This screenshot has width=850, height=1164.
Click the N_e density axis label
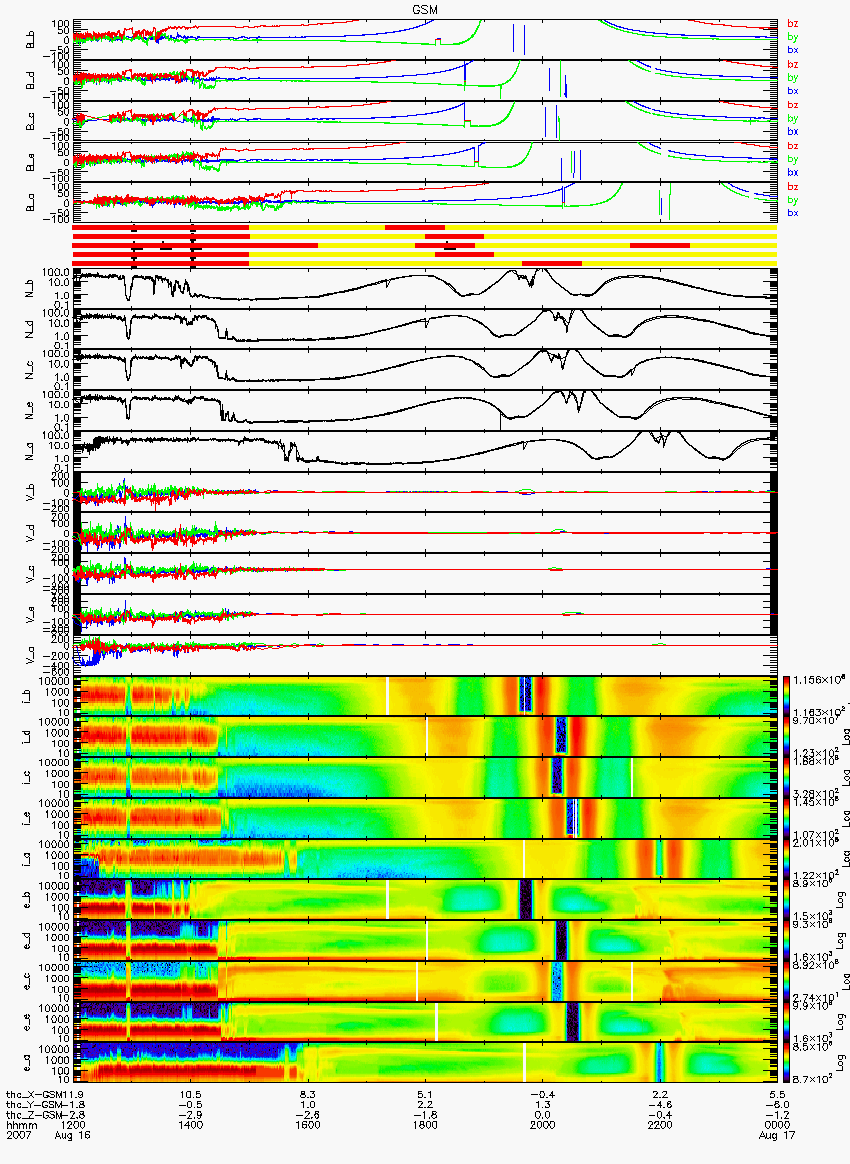point(31,411)
